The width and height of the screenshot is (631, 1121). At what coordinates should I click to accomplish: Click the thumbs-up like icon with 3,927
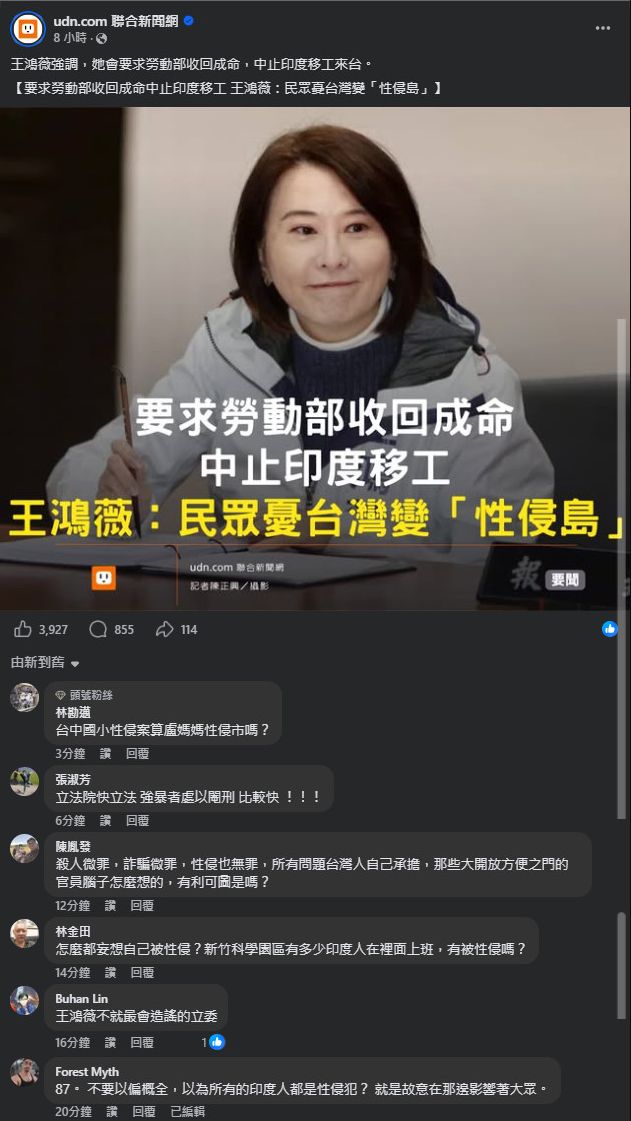(23, 629)
